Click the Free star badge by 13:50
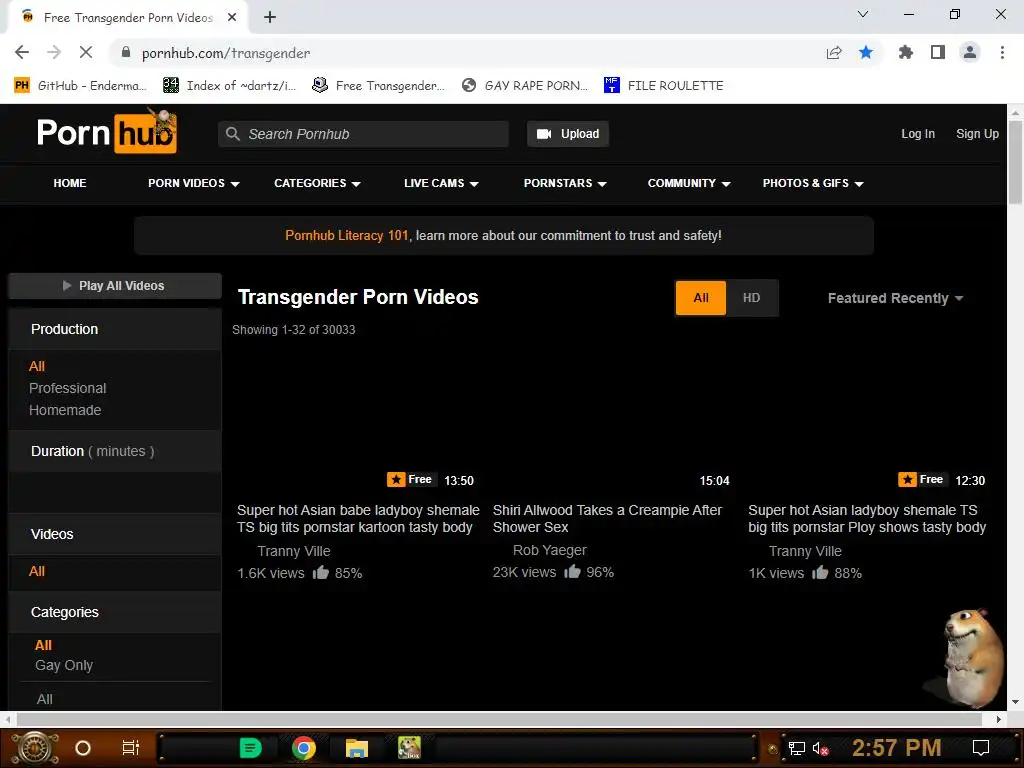Screen dimensions: 1024x768 tap(410, 479)
